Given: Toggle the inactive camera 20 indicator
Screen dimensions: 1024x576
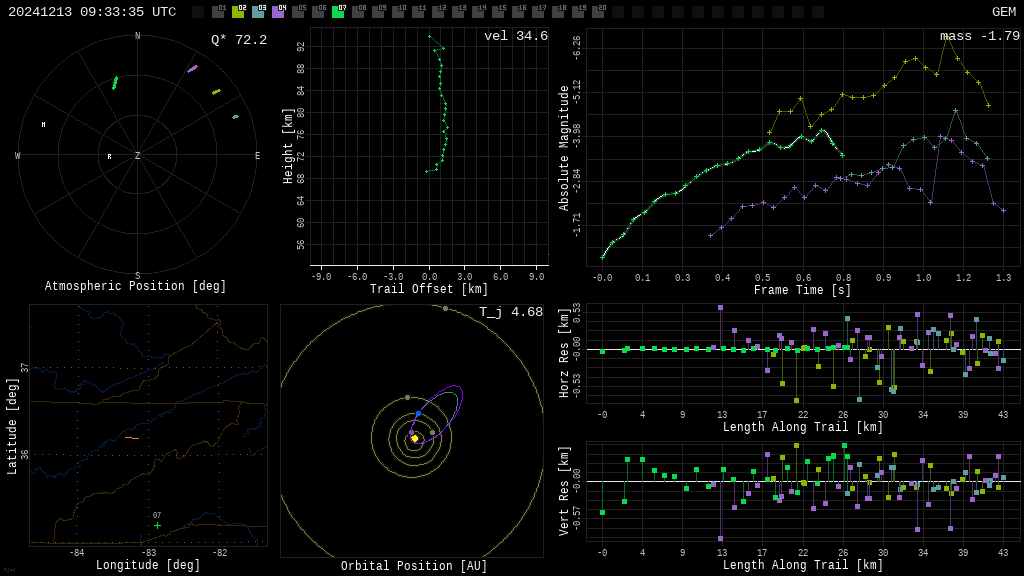Looking at the screenshot, I should point(598,12).
